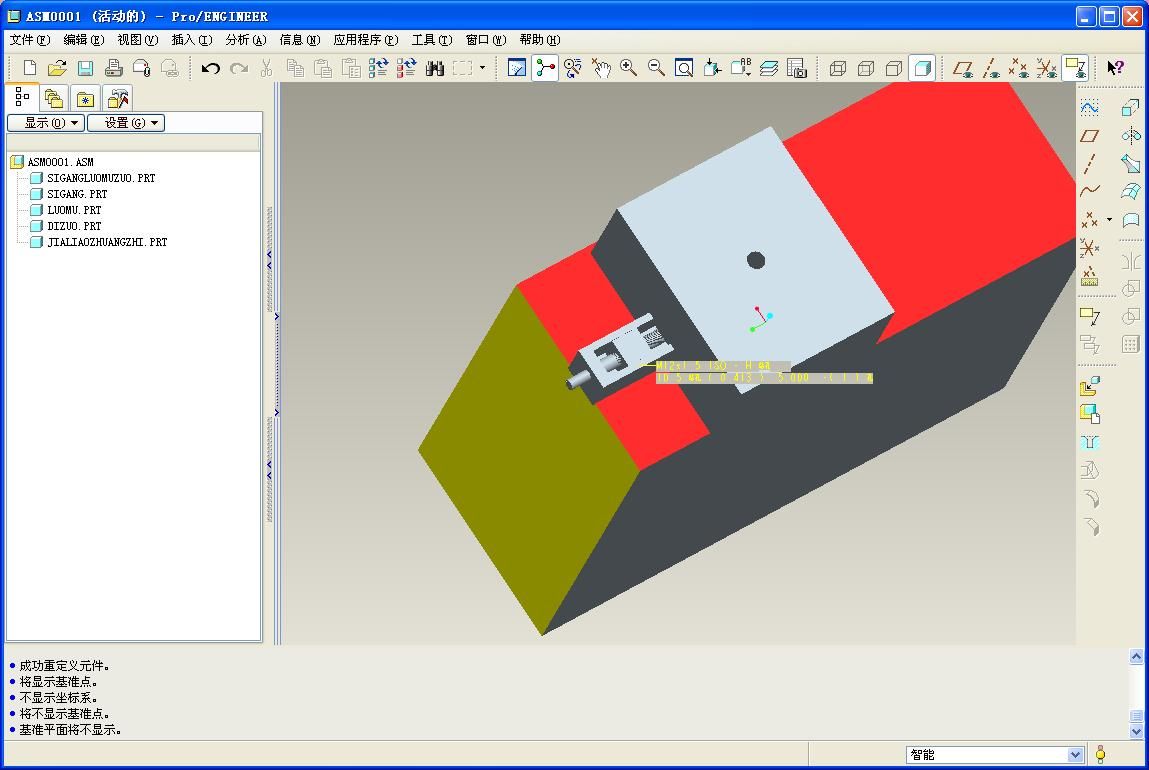Select SIGANGLUOMUZUO.PRT in model tree

[x=101, y=178]
